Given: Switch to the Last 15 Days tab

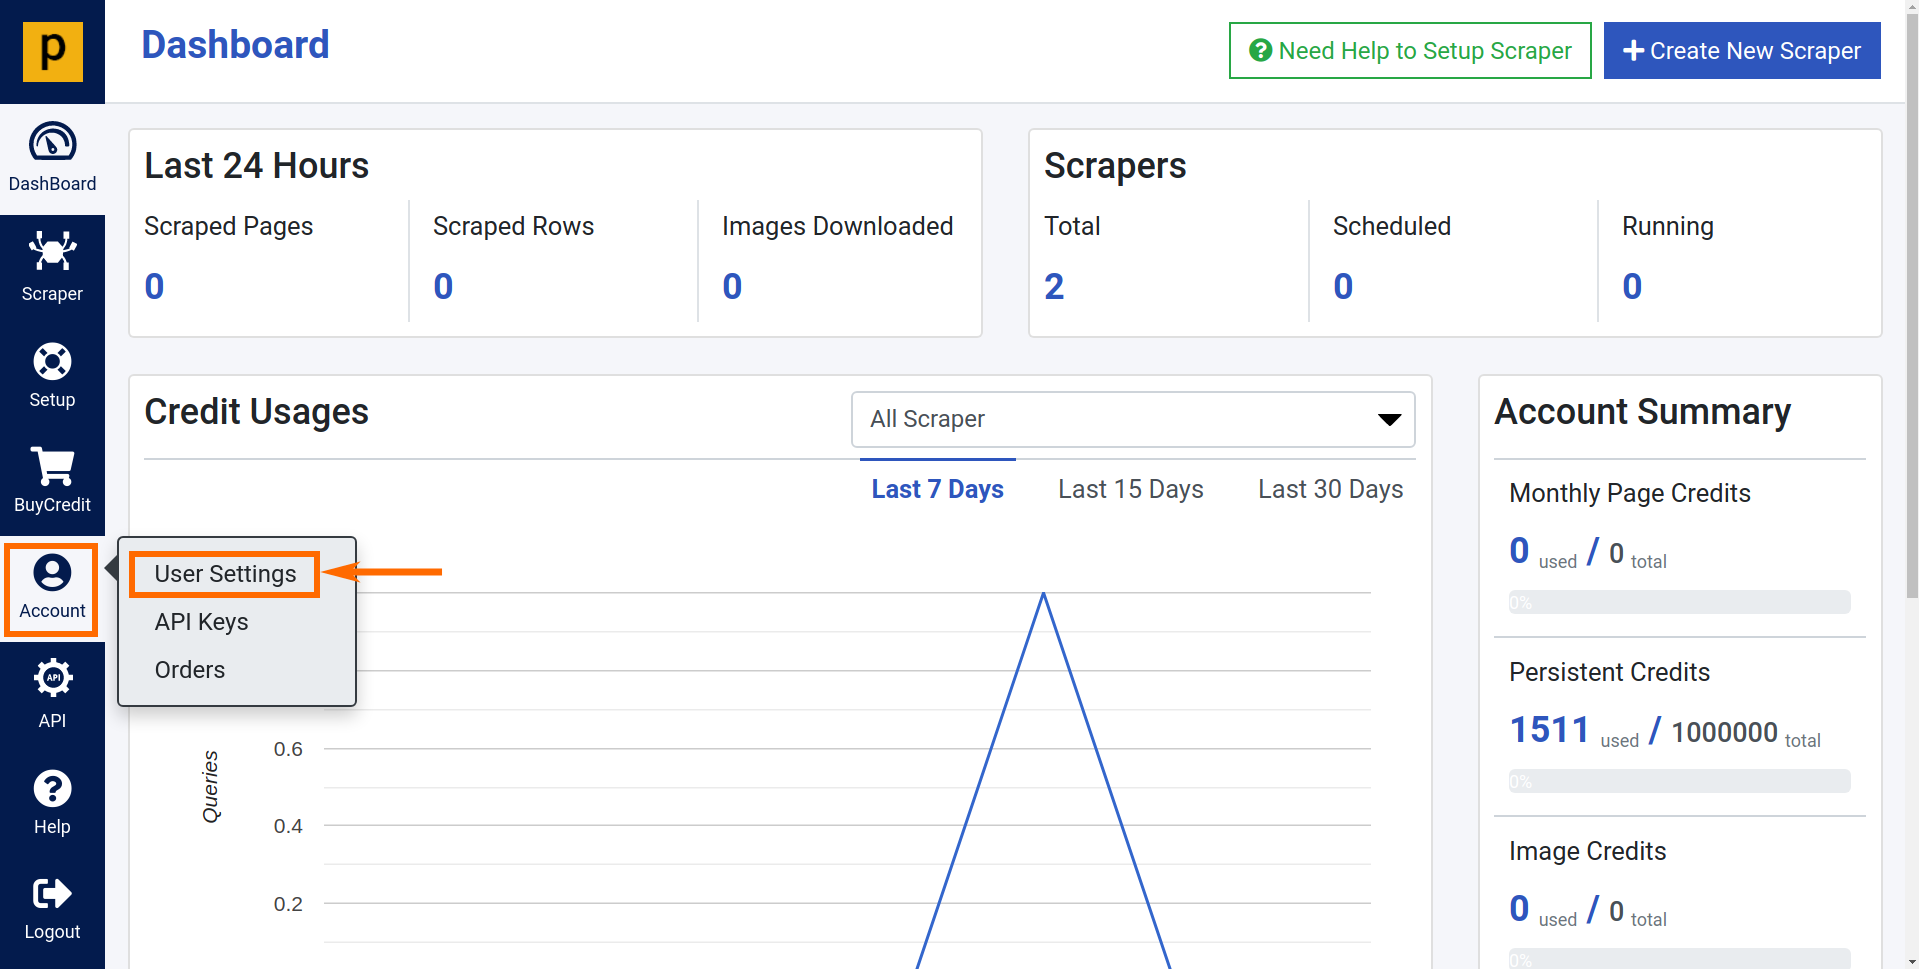Looking at the screenshot, I should (1130, 489).
